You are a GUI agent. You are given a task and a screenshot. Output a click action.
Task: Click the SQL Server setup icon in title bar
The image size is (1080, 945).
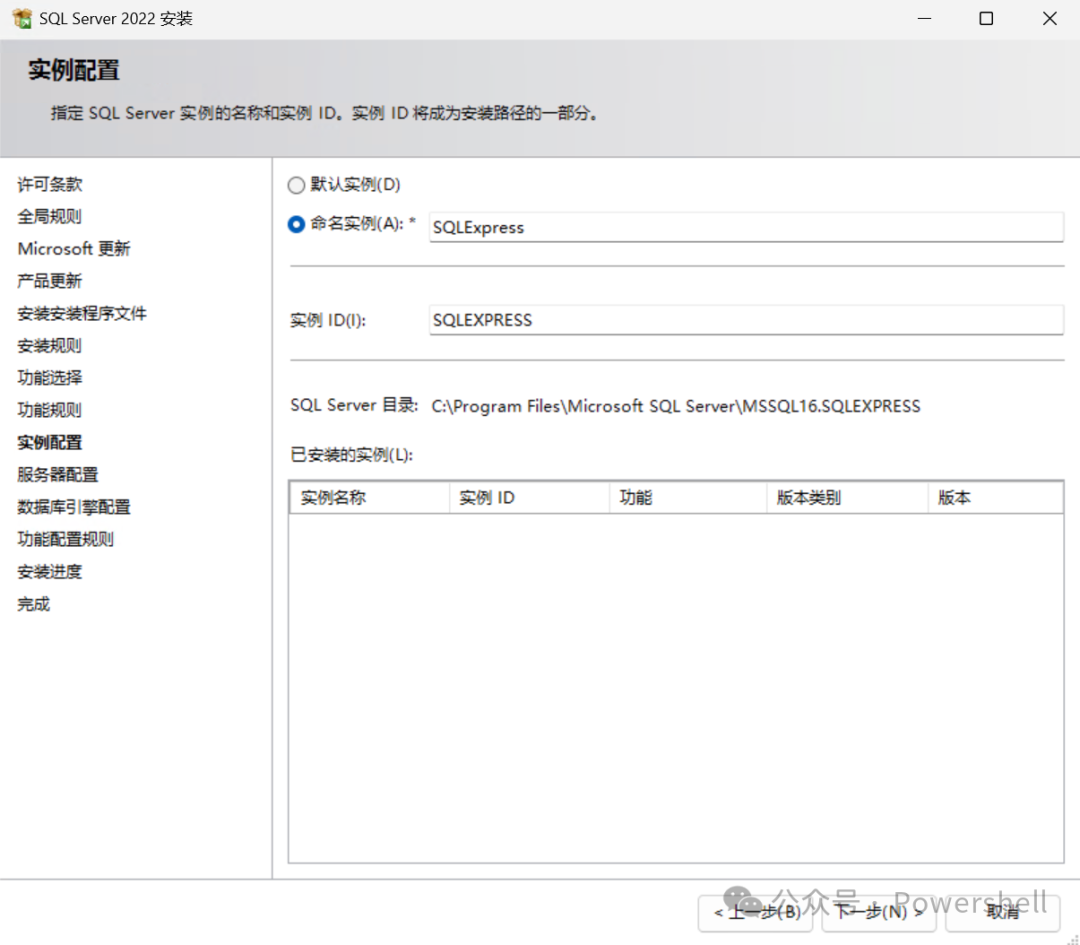(x=22, y=19)
